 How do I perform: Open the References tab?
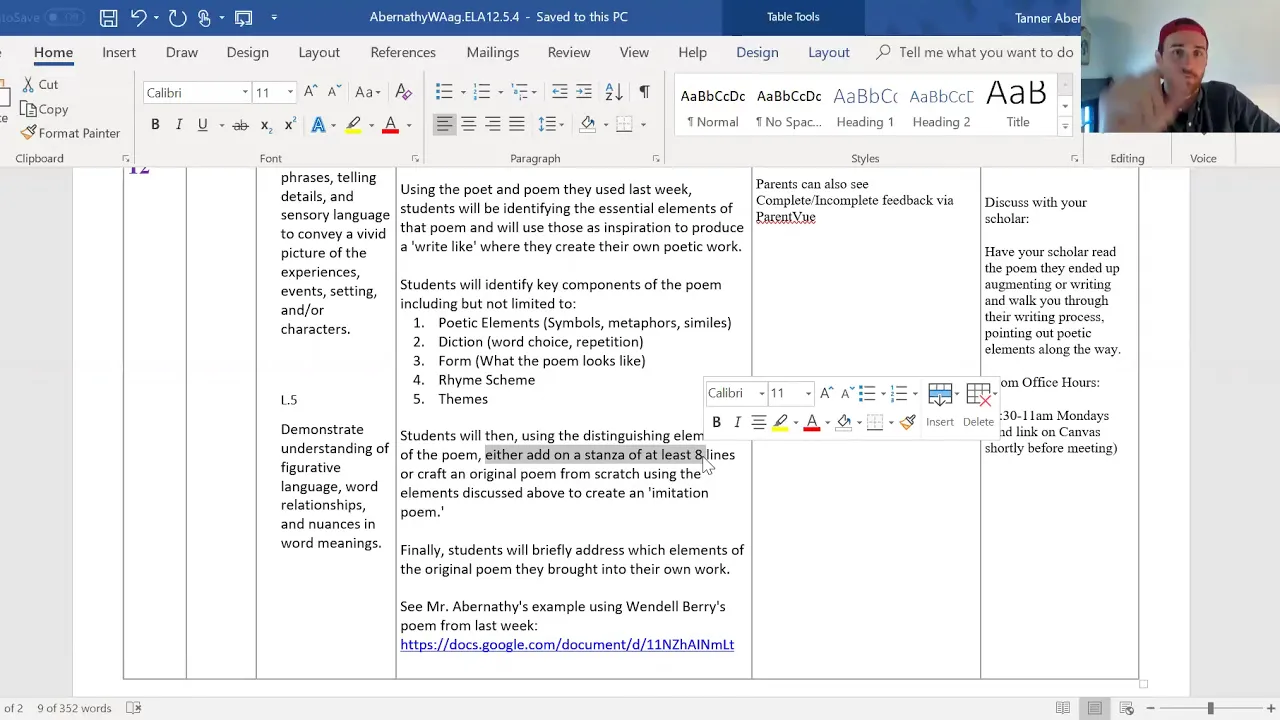click(403, 52)
